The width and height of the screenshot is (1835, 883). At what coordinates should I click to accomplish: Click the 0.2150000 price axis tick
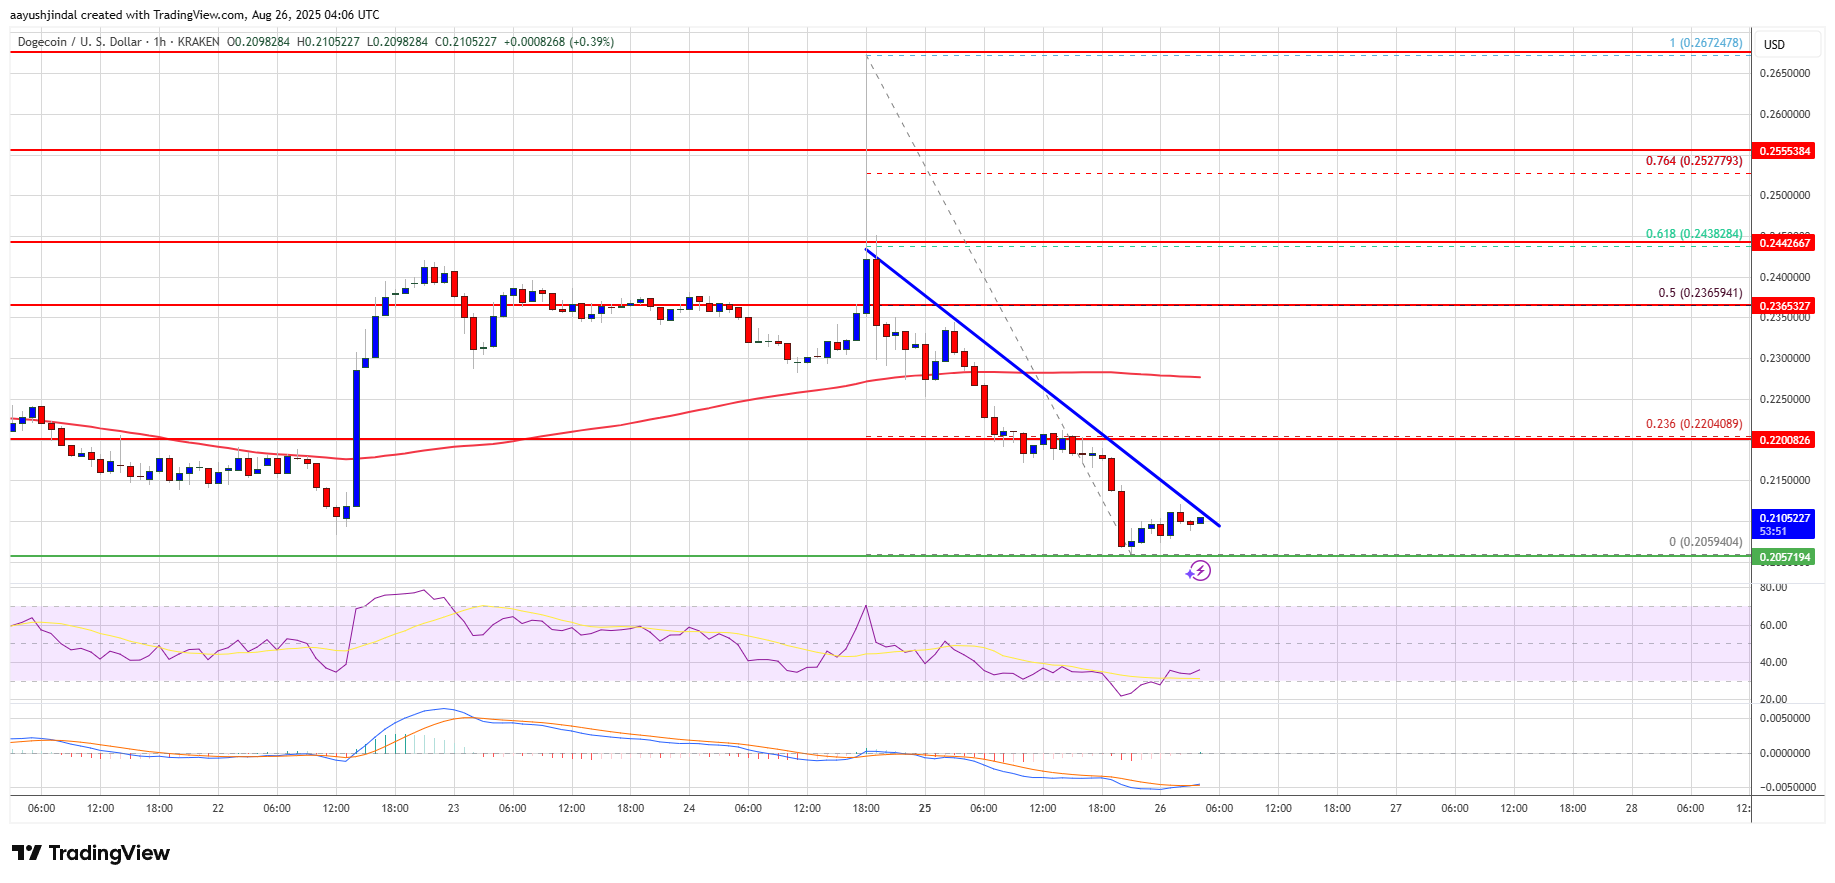coord(1785,481)
